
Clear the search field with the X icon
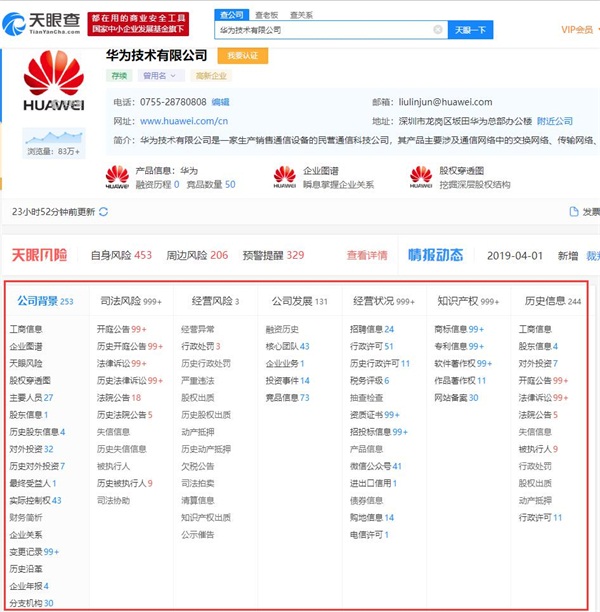tap(438, 30)
